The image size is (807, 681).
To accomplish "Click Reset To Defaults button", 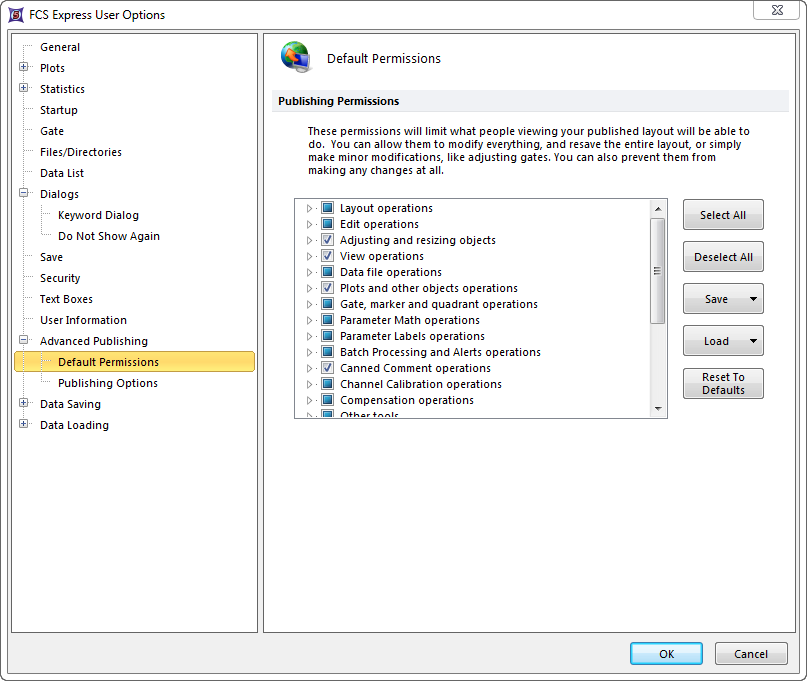I will click(723, 384).
